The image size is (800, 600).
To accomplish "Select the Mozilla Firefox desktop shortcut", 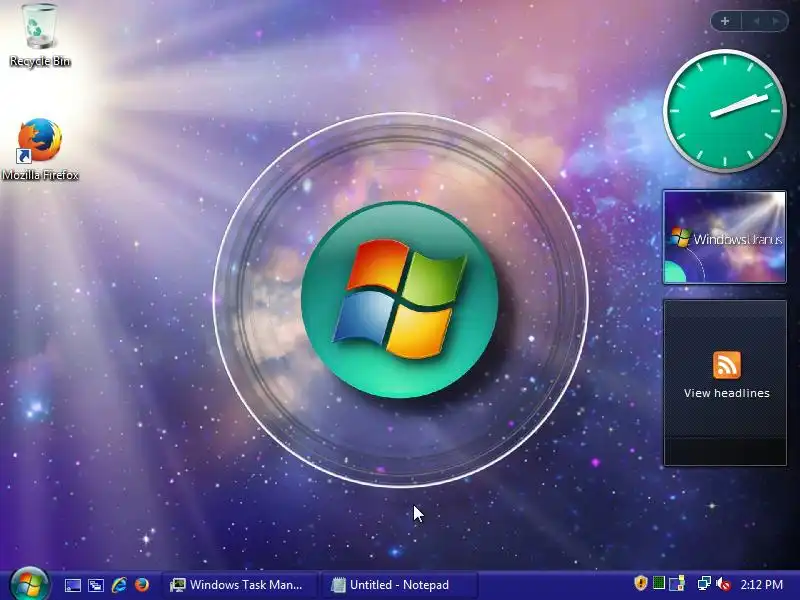I will click(x=40, y=149).
